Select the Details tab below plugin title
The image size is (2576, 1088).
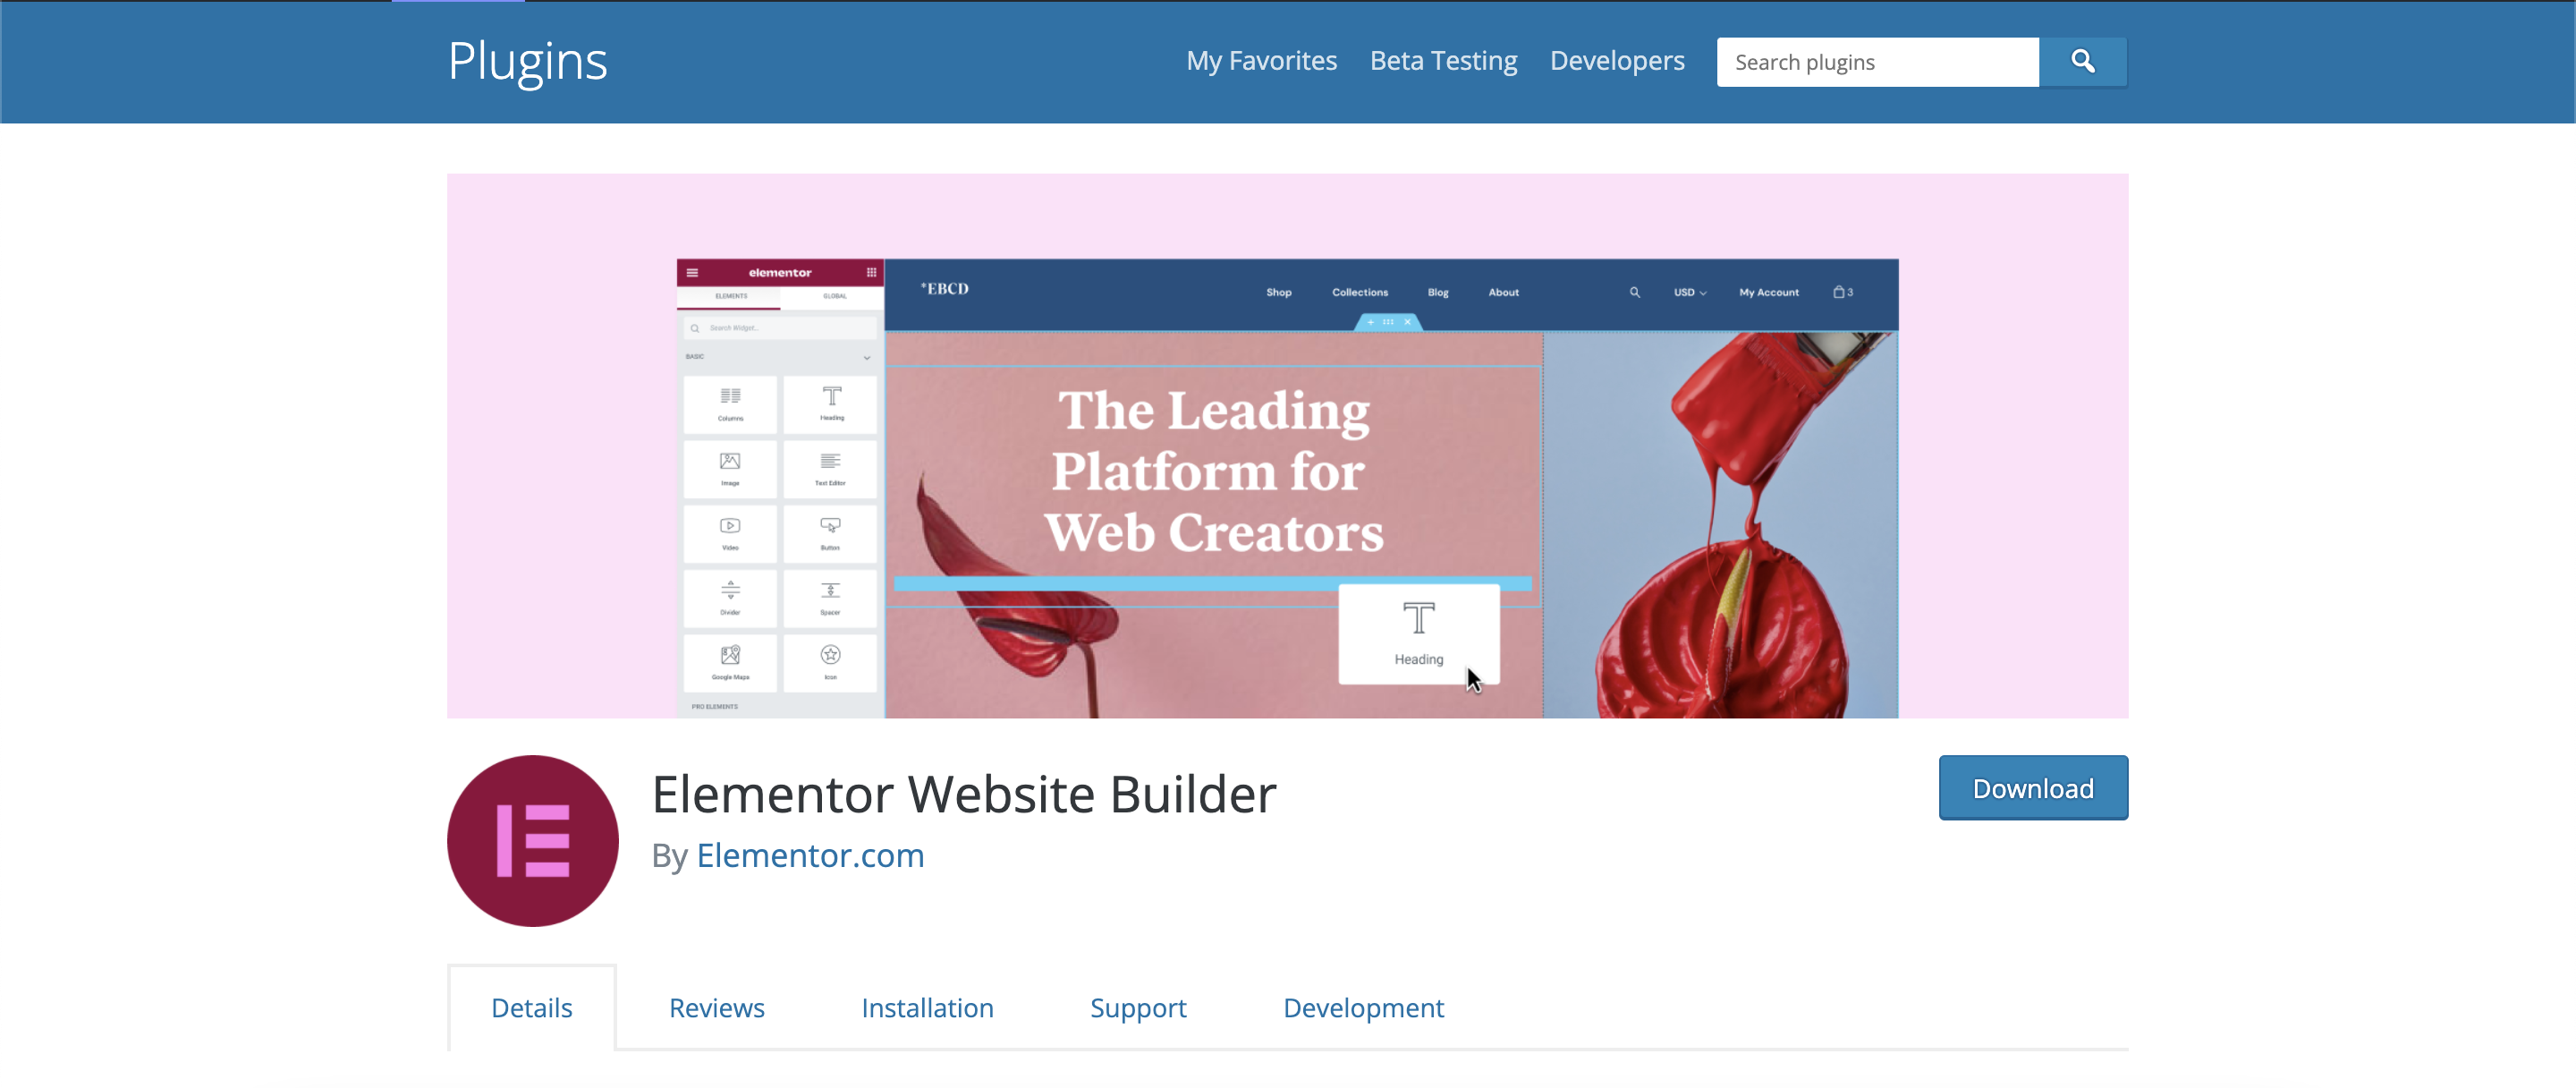(529, 1007)
